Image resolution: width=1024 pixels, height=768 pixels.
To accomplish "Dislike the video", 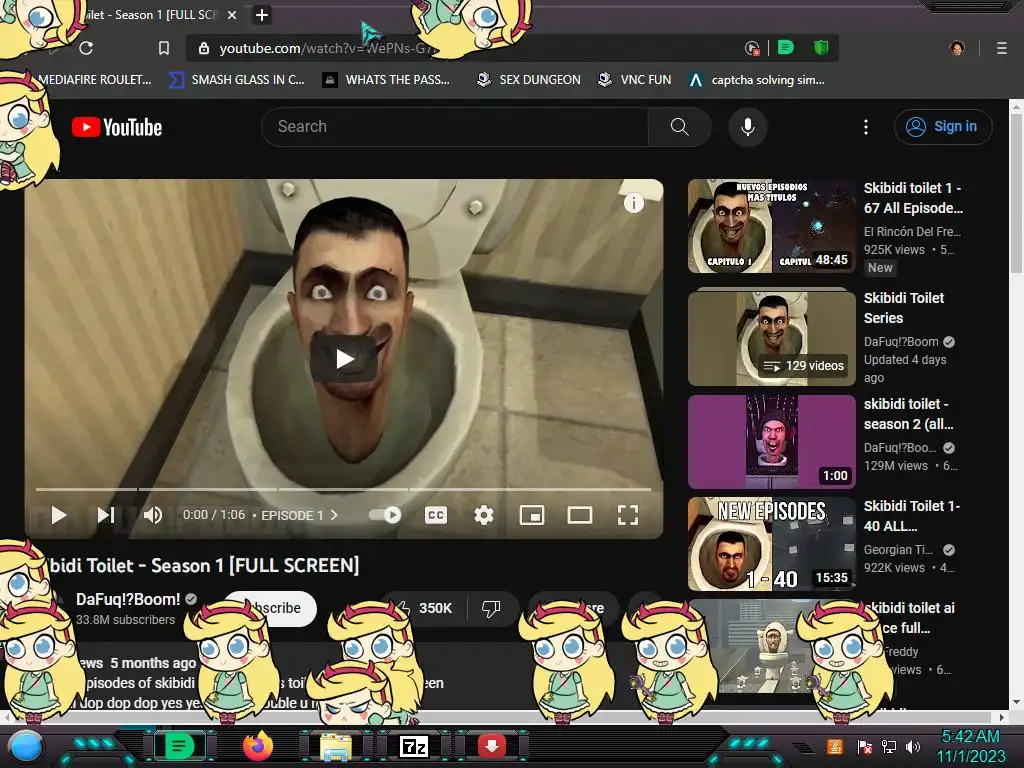I will [491, 608].
